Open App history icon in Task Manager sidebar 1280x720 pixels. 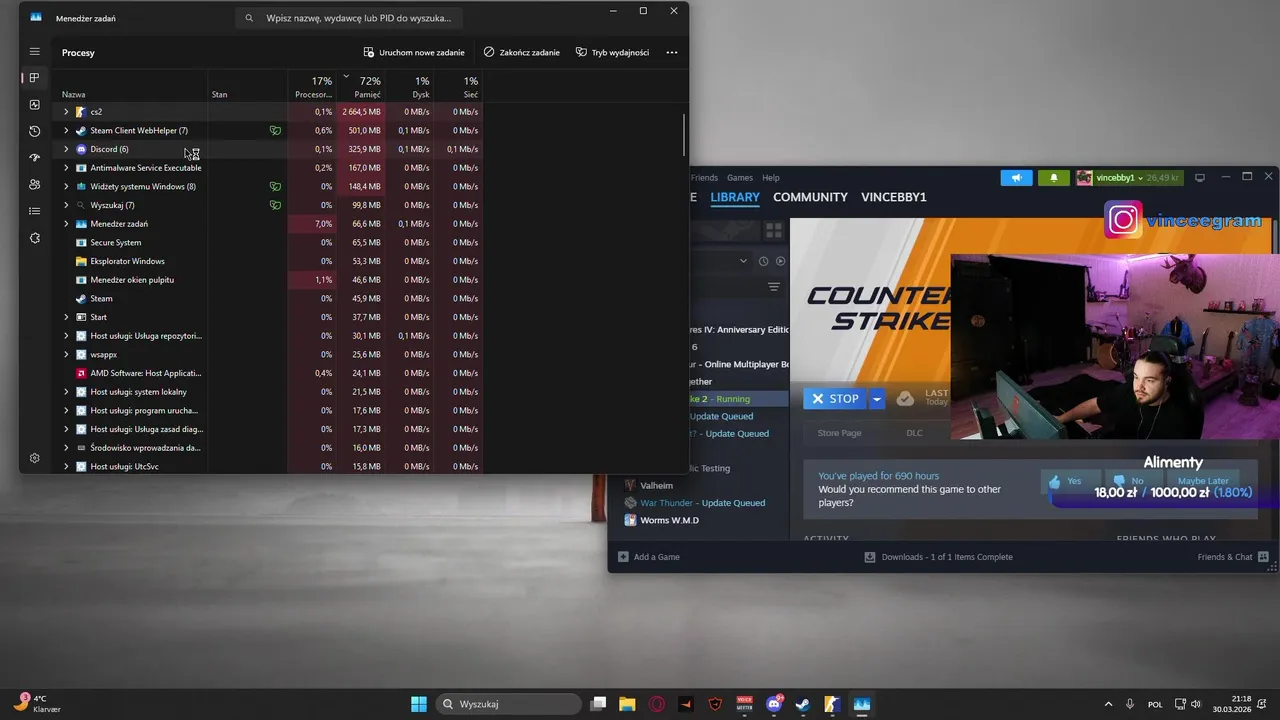tap(34, 131)
